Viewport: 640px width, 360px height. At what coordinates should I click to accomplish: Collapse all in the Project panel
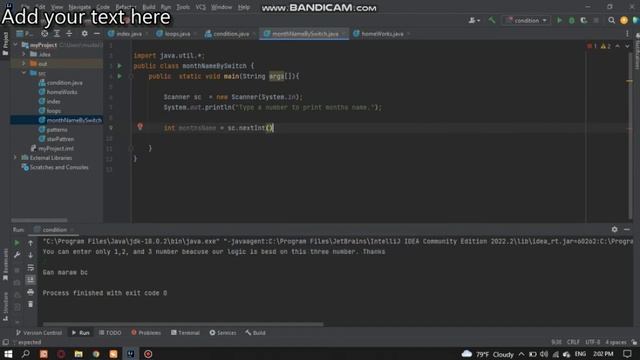click(69, 33)
